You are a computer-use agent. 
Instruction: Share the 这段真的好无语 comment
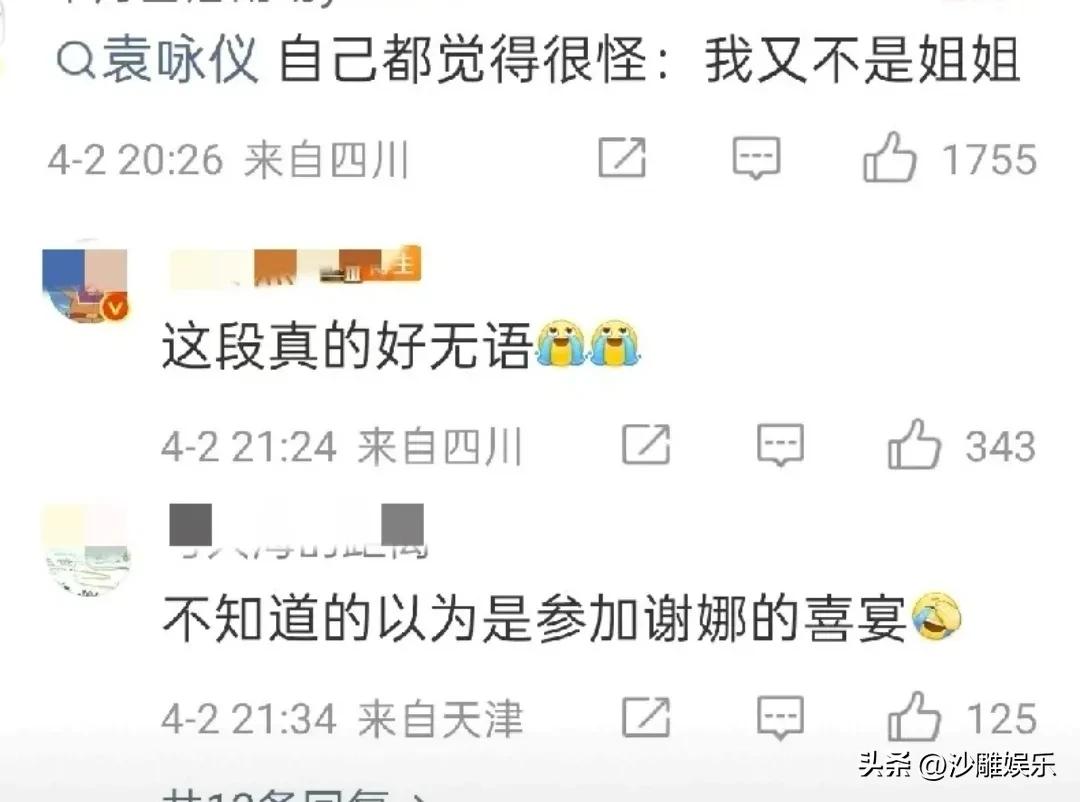pos(646,444)
